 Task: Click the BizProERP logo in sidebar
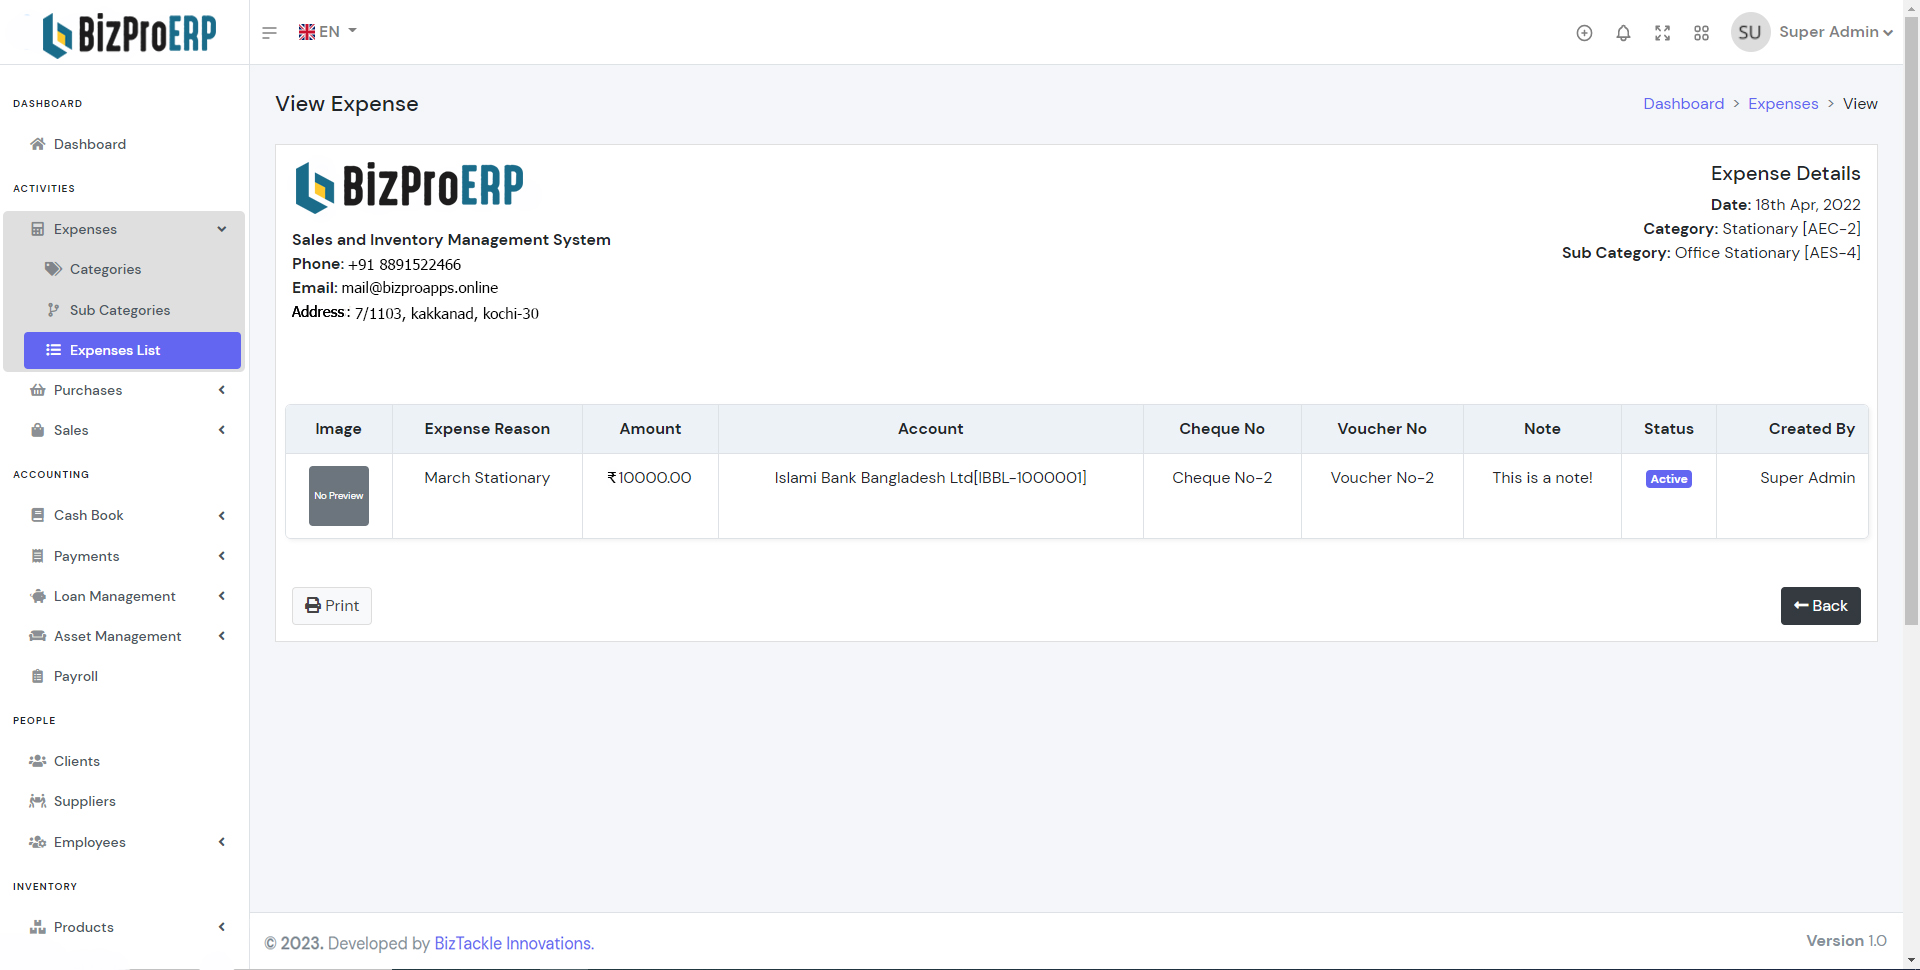click(129, 34)
